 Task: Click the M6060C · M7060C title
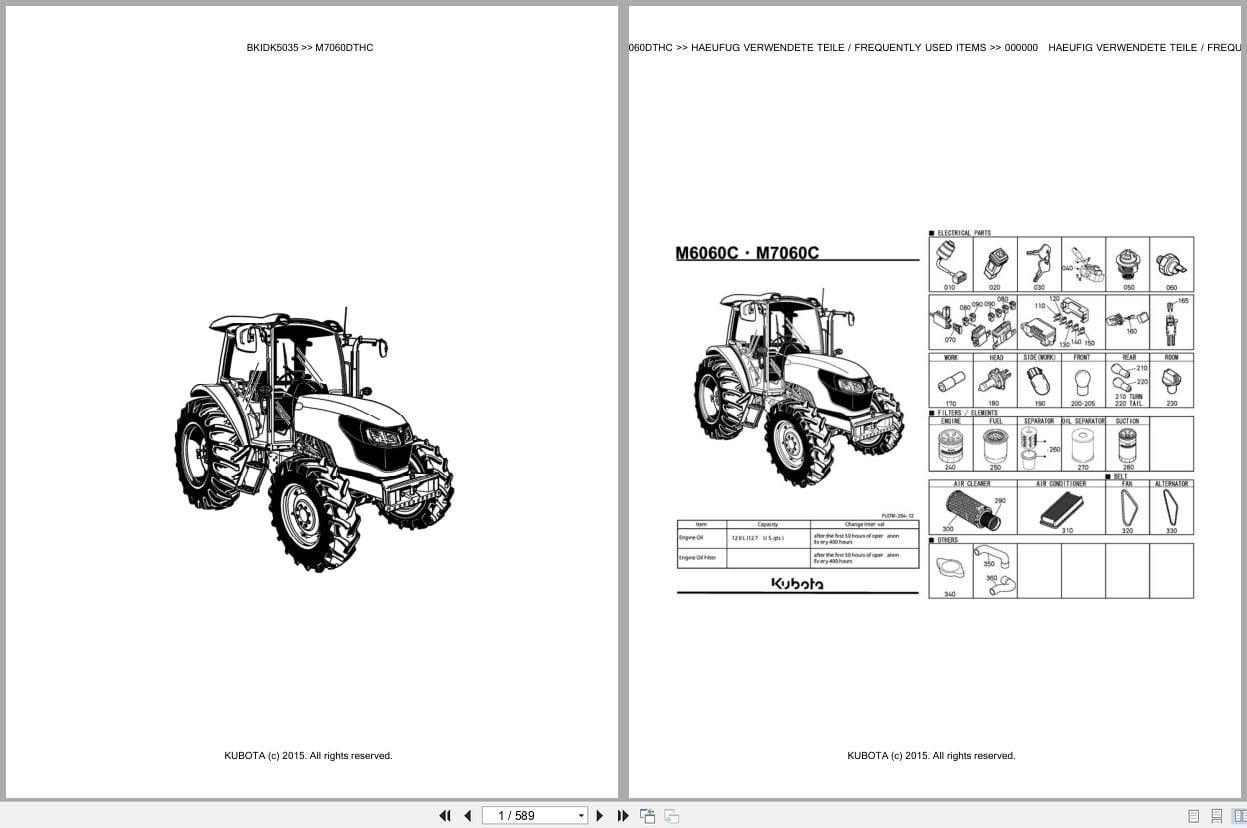point(747,253)
